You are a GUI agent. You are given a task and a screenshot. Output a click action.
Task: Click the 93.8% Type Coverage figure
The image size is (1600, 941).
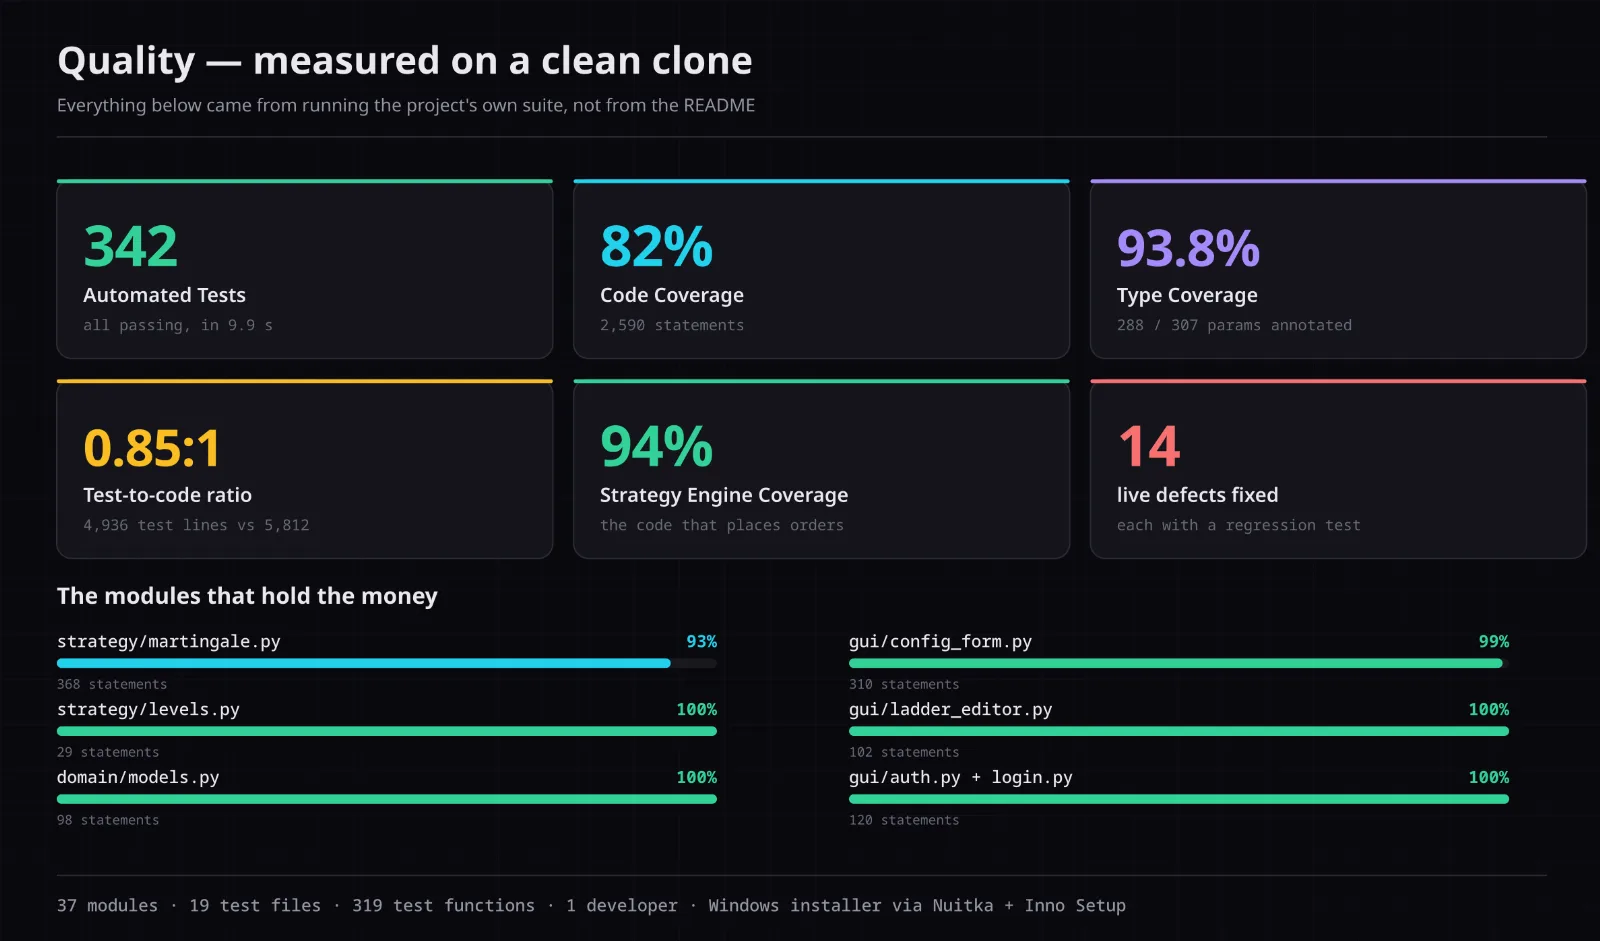point(1188,249)
